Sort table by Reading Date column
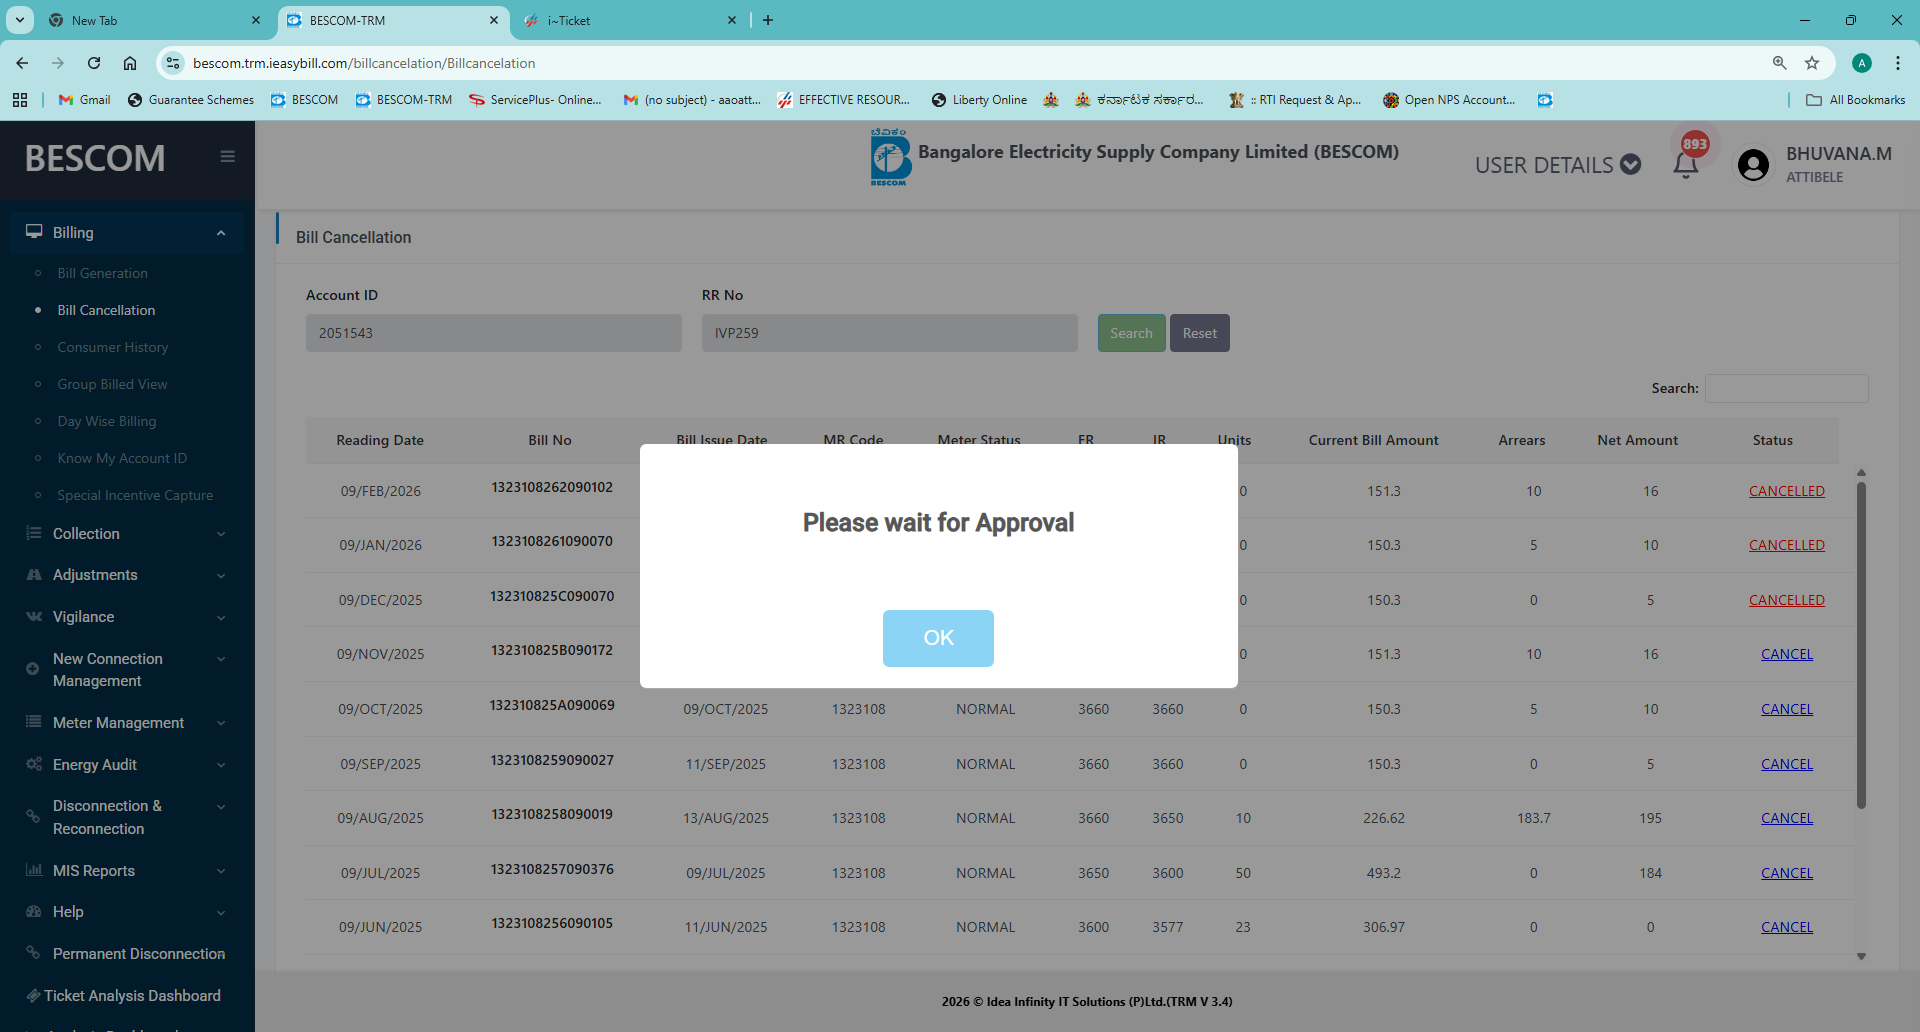1920x1032 pixels. coord(380,440)
